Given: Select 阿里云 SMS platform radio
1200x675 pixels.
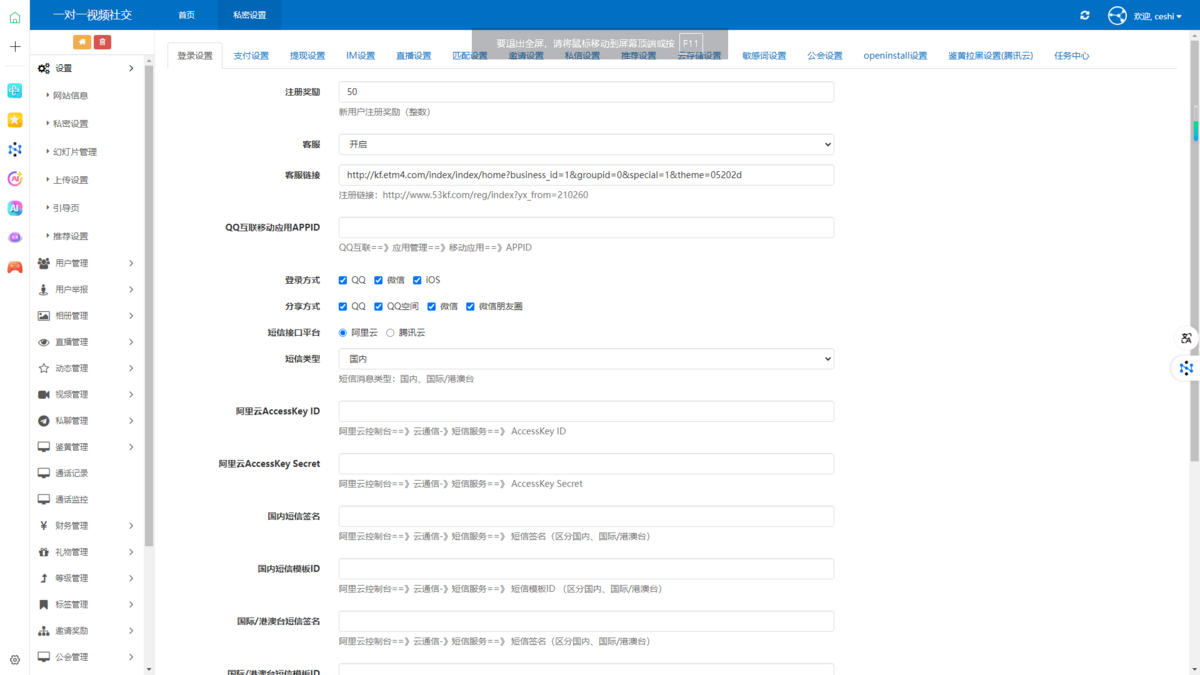Looking at the screenshot, I should 343,333.
